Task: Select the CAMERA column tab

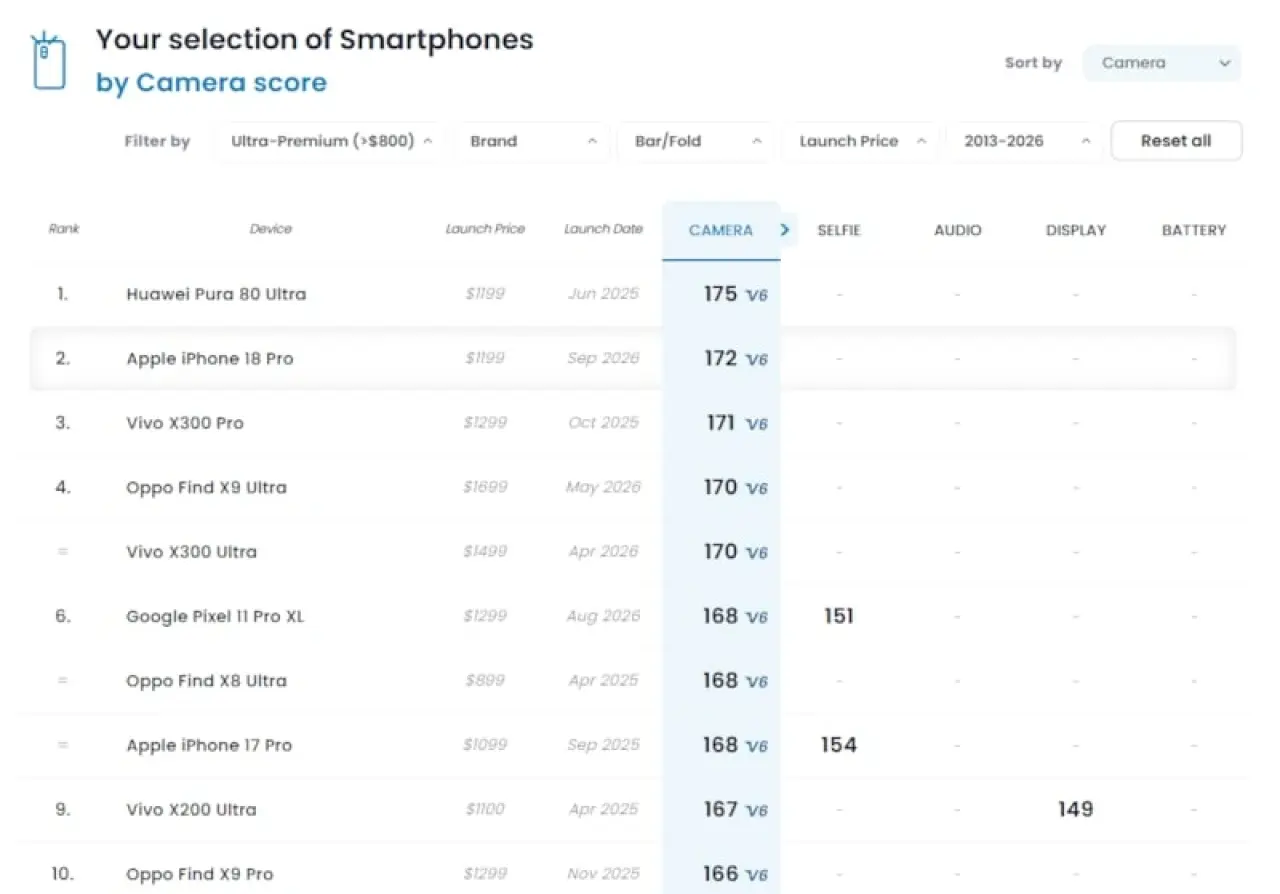Action: (720, 230)
